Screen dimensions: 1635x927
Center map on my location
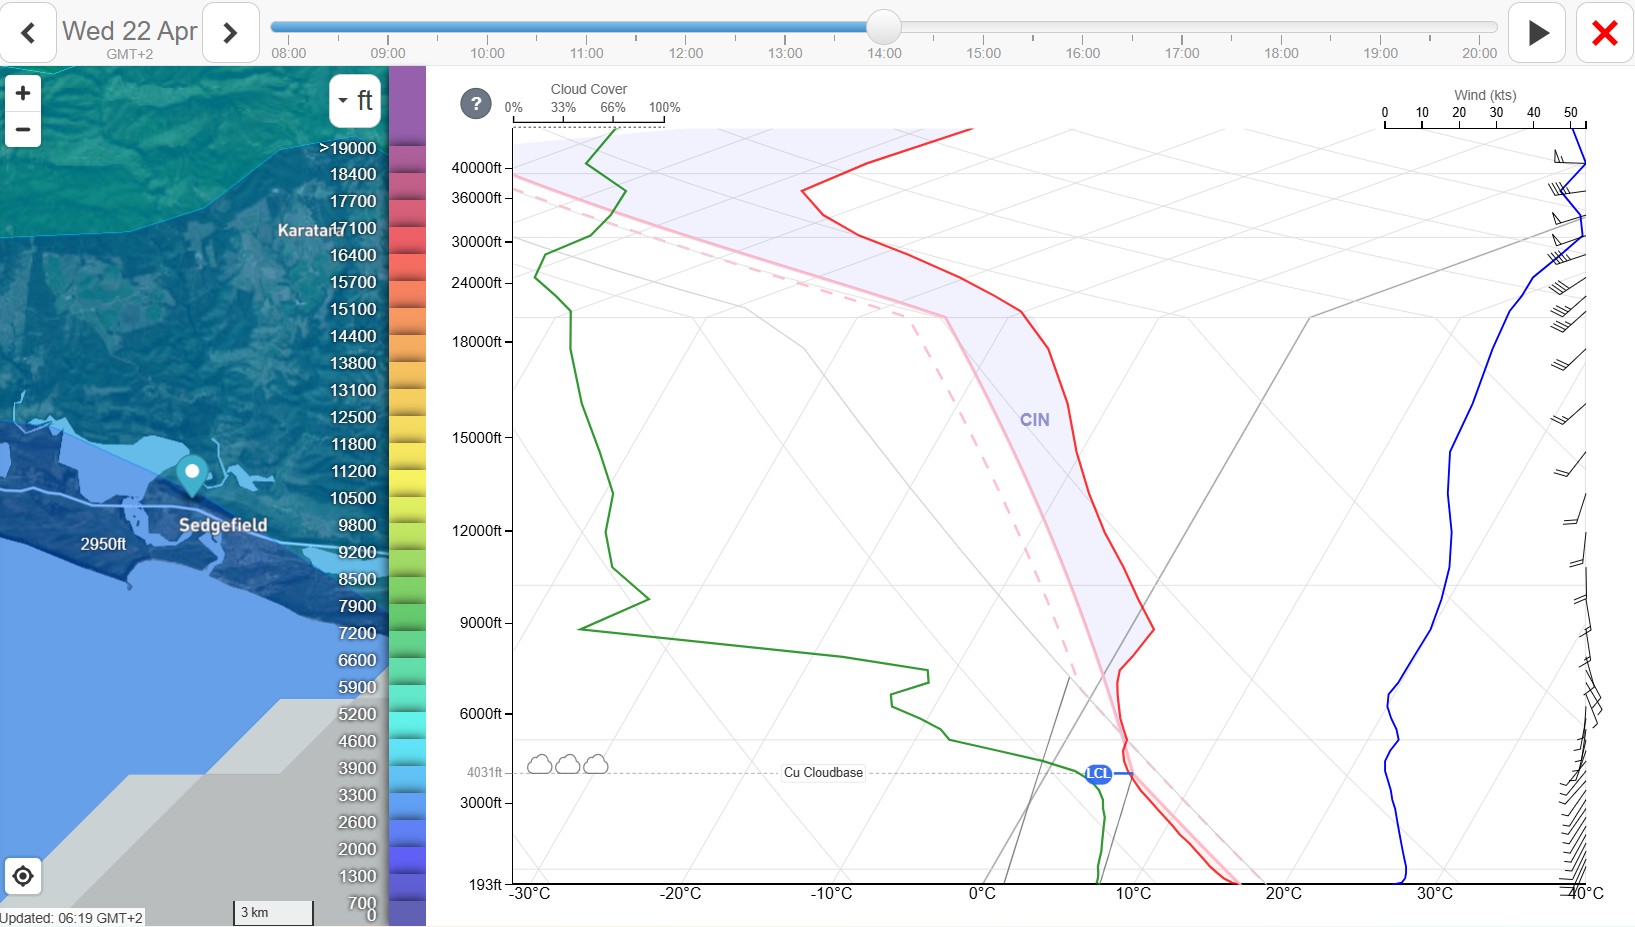pyautogui.click(x=23, y=877)
